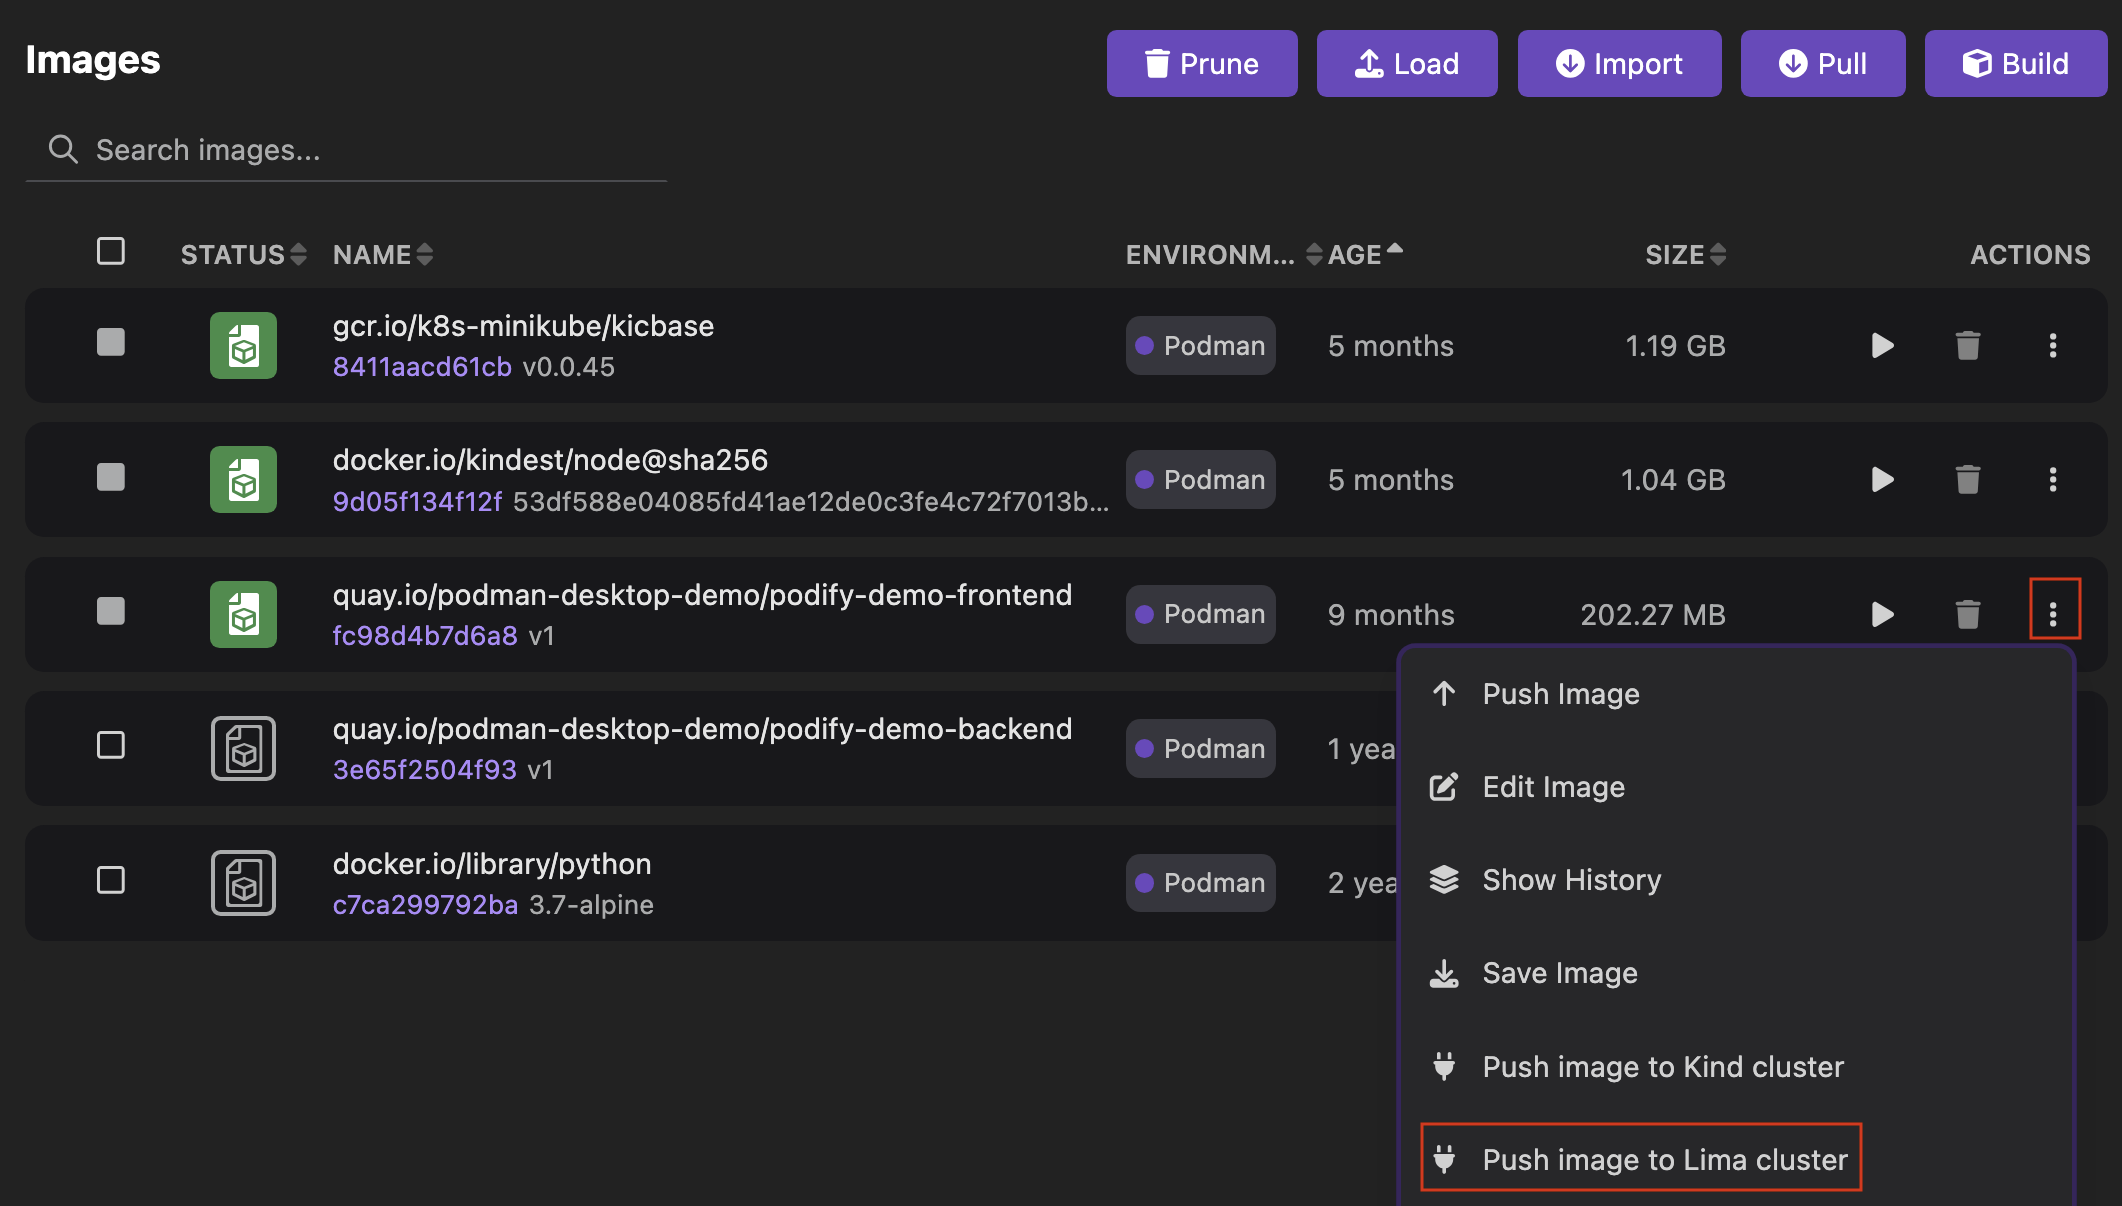The width and height of the screenshot is (2122, 1206).
Task: Check the podify-demo-backend image checkbox
Action: pos(111,745)
